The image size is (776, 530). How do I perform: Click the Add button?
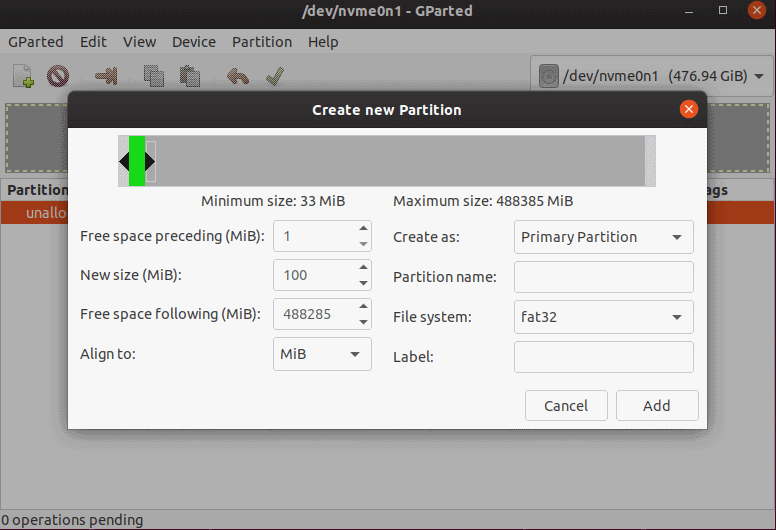657,406
